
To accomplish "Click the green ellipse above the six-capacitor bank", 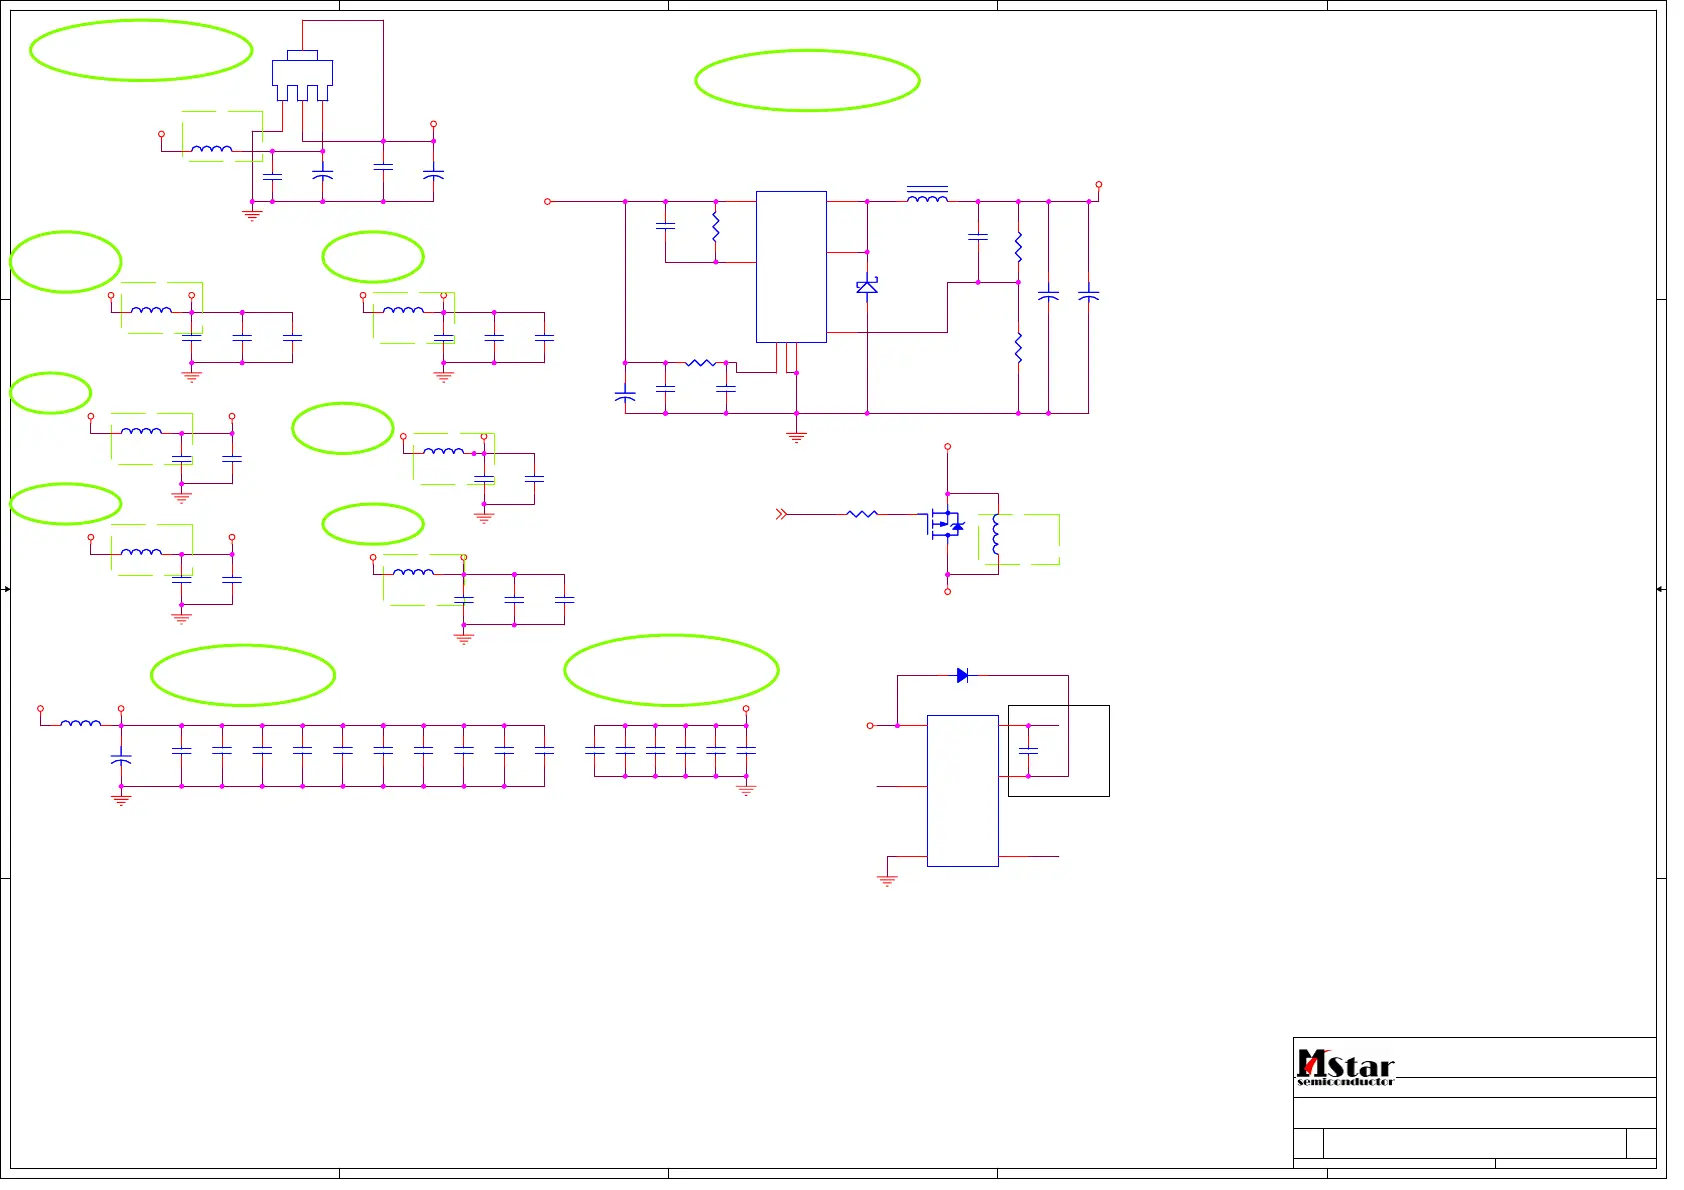I will coord(671,670).
